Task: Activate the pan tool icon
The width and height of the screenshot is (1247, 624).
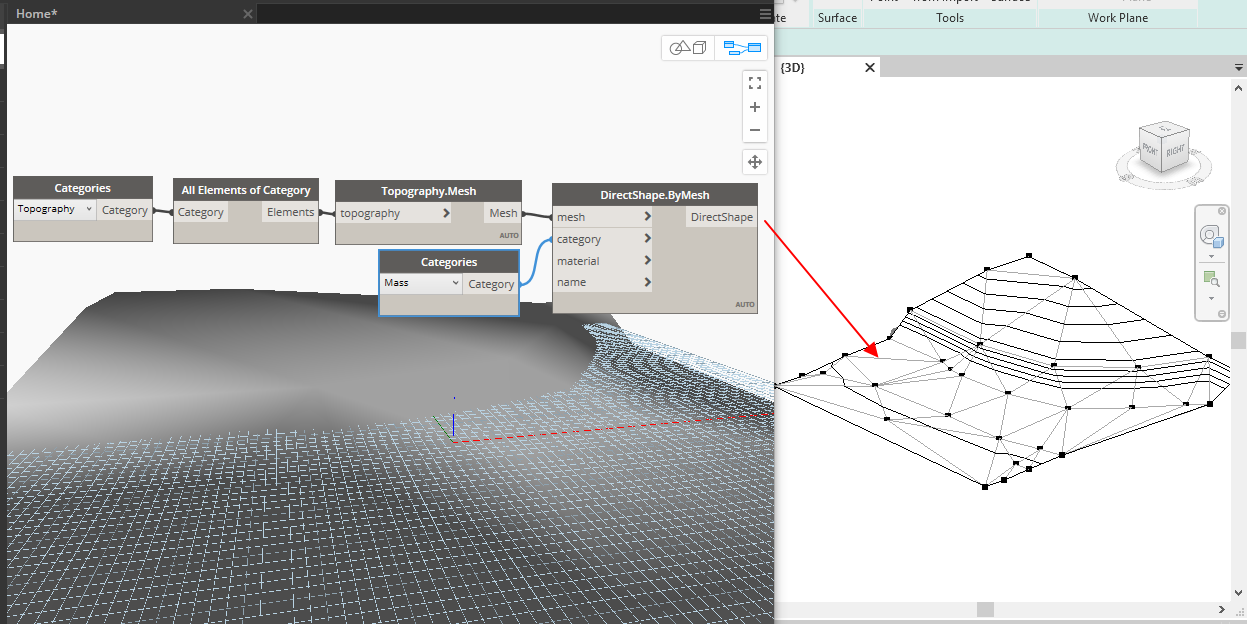Action: pos(755,161)
